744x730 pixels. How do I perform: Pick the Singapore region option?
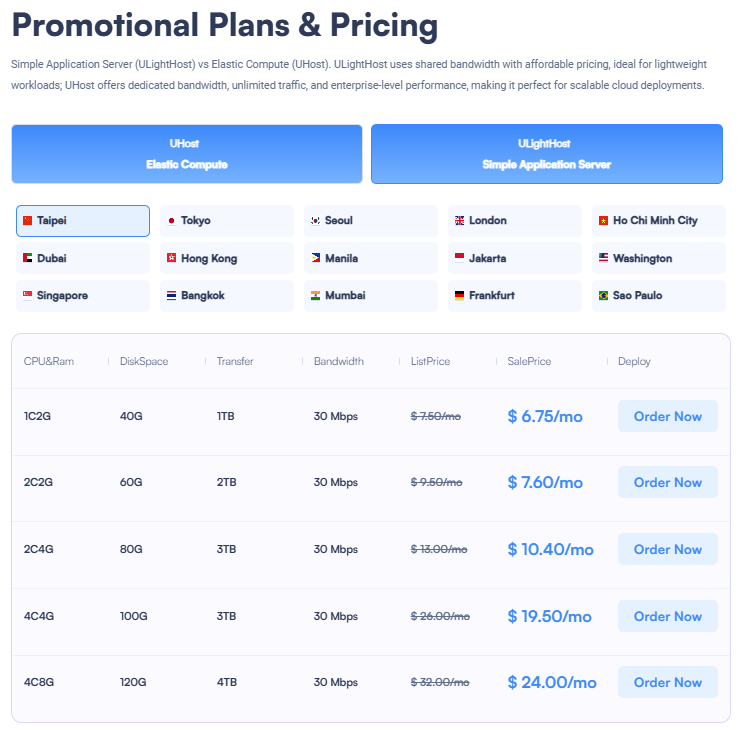83,296
